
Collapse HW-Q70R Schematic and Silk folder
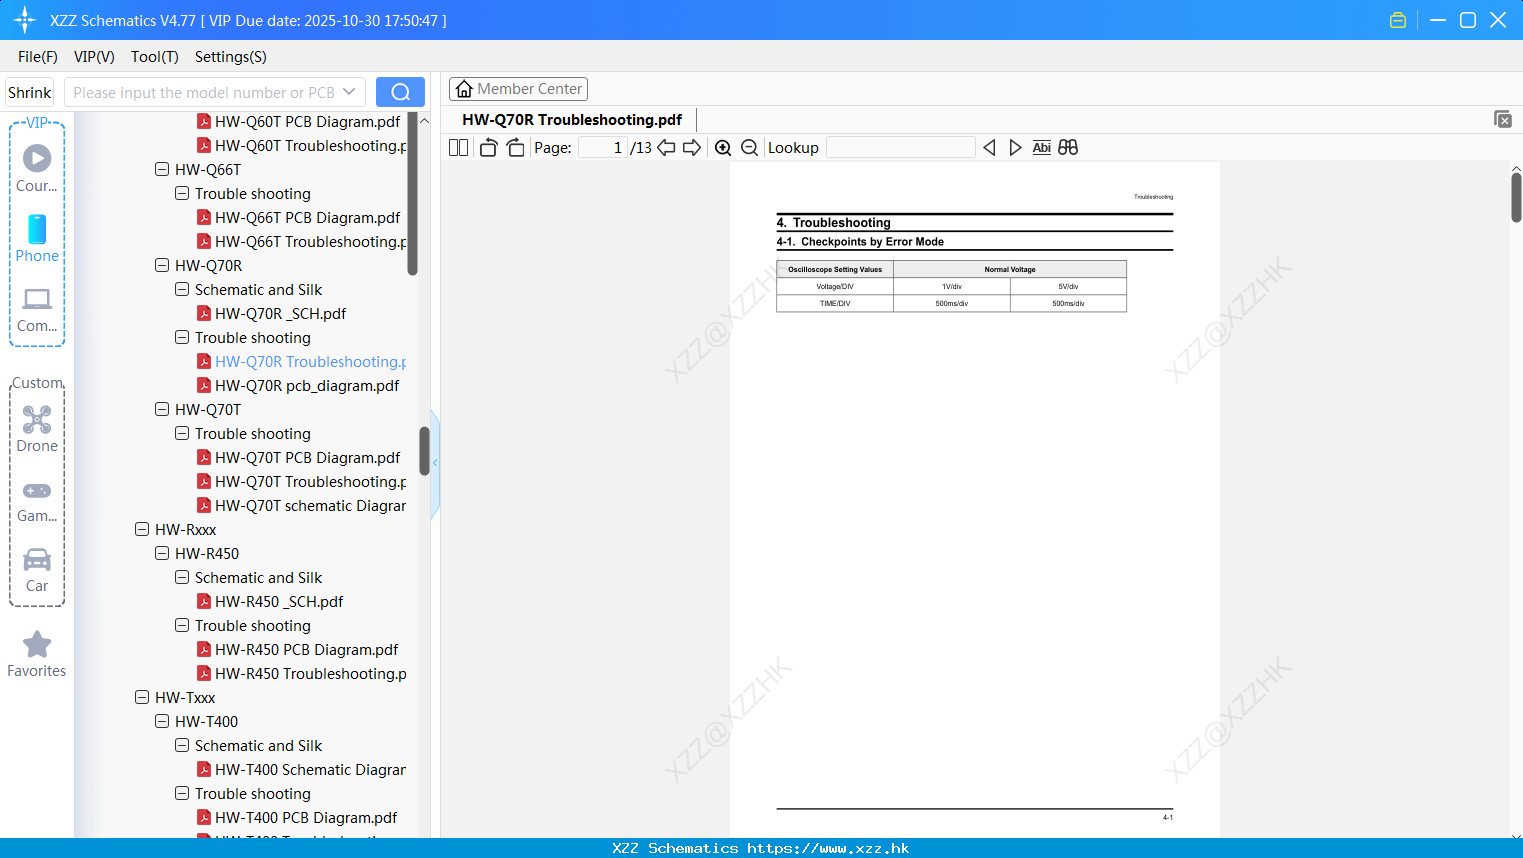(182, 289)
